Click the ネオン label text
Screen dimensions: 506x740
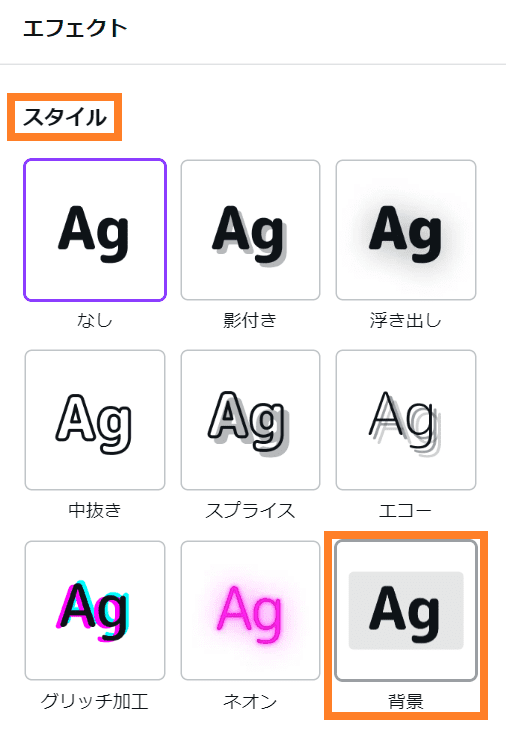(x=250, y=701)
